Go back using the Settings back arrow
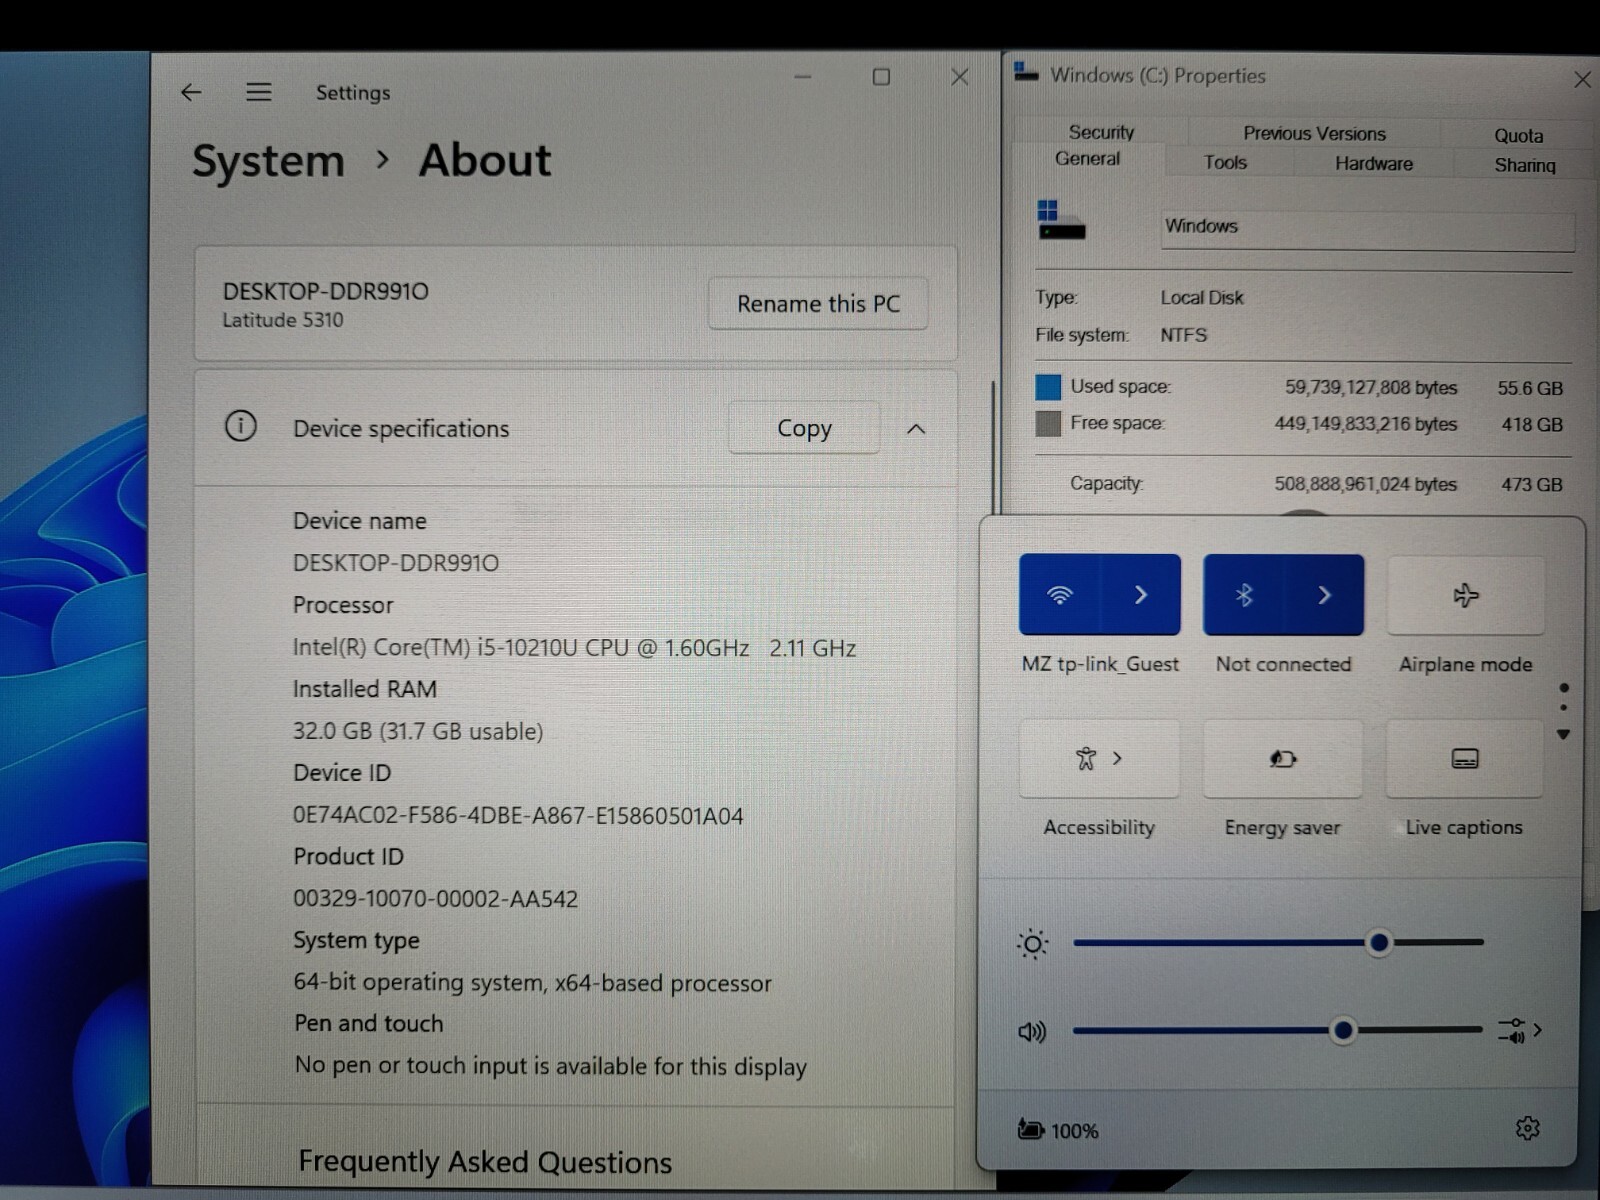The image size is (1600, 1200). pos(191,92)
